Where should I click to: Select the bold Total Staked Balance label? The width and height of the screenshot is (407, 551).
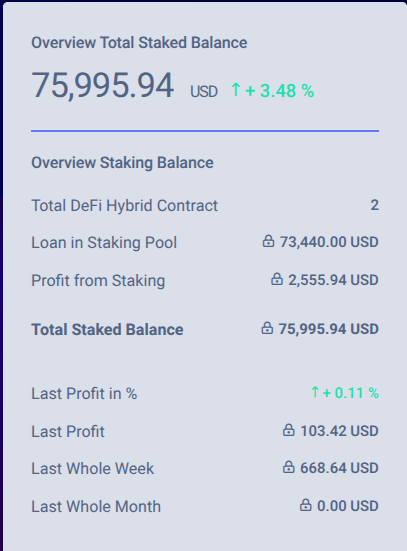point(107,330)
